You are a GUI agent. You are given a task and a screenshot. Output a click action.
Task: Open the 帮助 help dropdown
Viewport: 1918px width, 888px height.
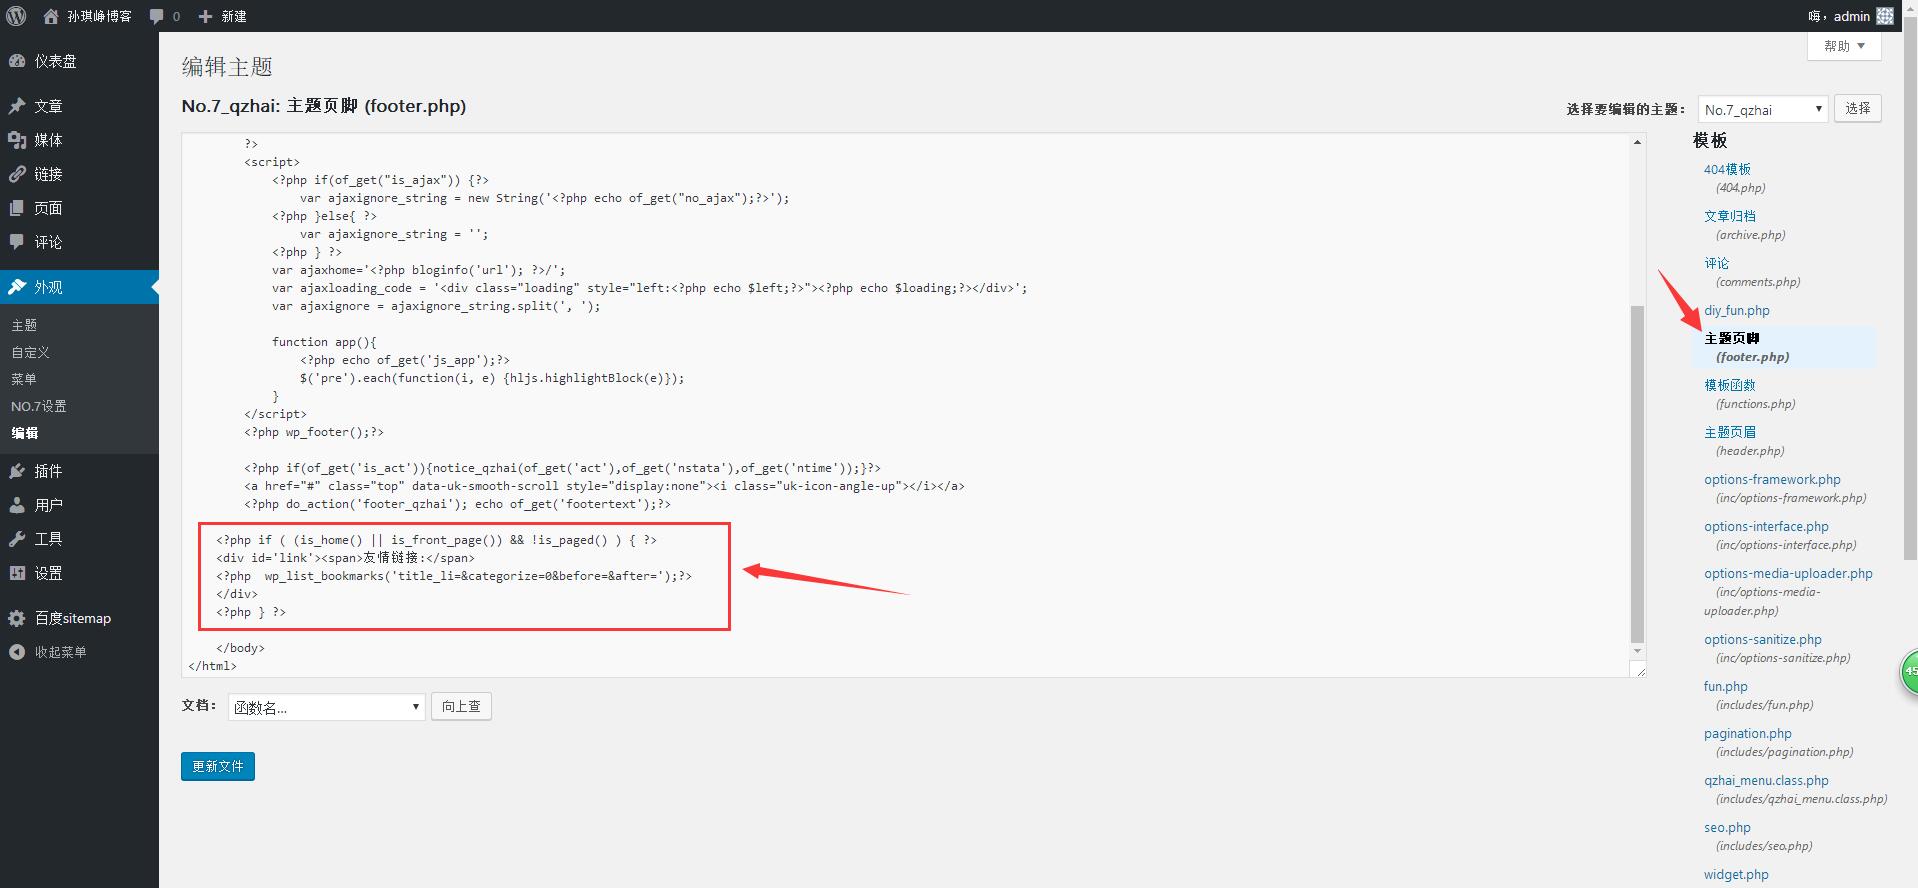tap(1844, 46)
